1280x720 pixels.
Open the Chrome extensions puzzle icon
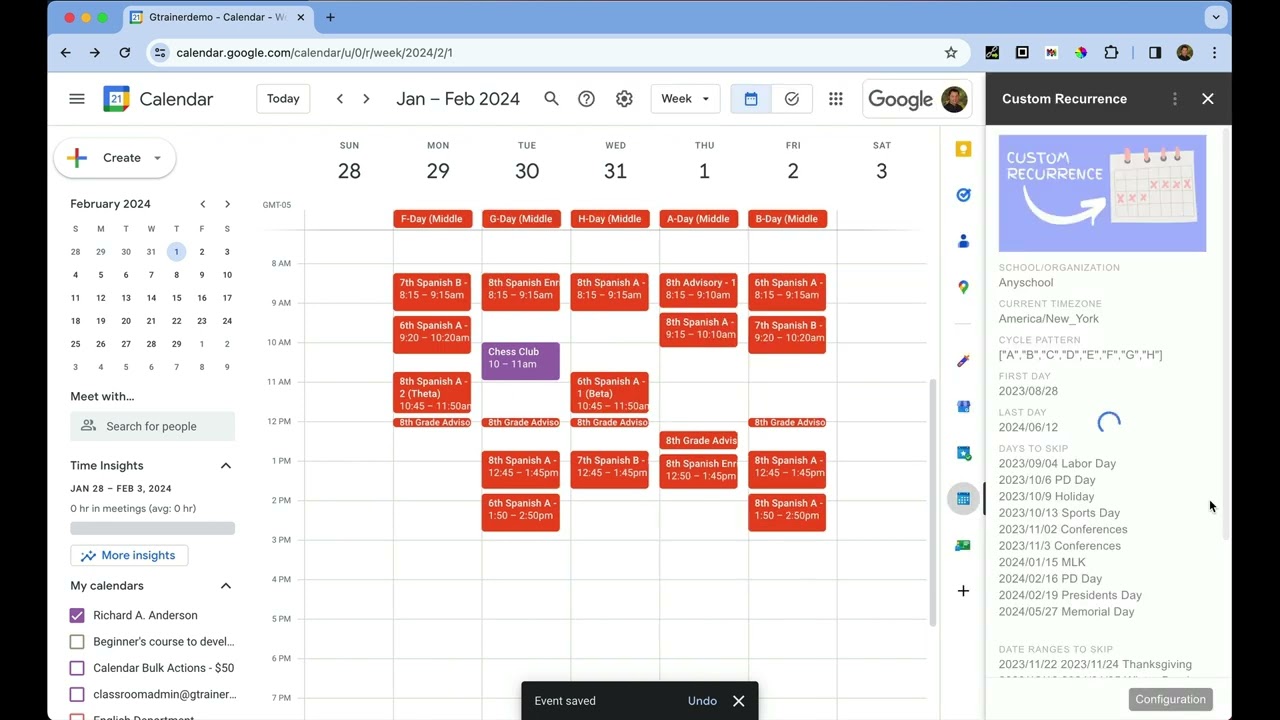[1111, 53]
